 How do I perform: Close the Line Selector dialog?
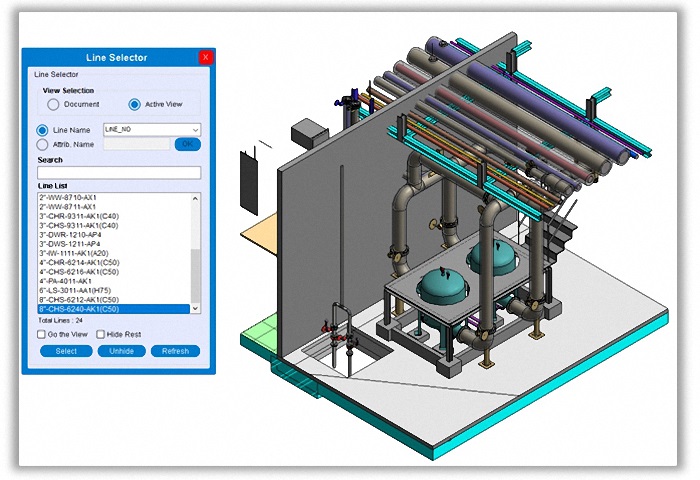pos(206,58)
